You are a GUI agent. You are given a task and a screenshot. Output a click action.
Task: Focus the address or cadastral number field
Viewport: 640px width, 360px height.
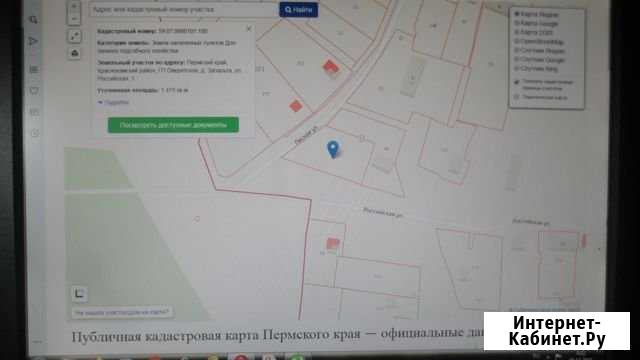(184, 9)
